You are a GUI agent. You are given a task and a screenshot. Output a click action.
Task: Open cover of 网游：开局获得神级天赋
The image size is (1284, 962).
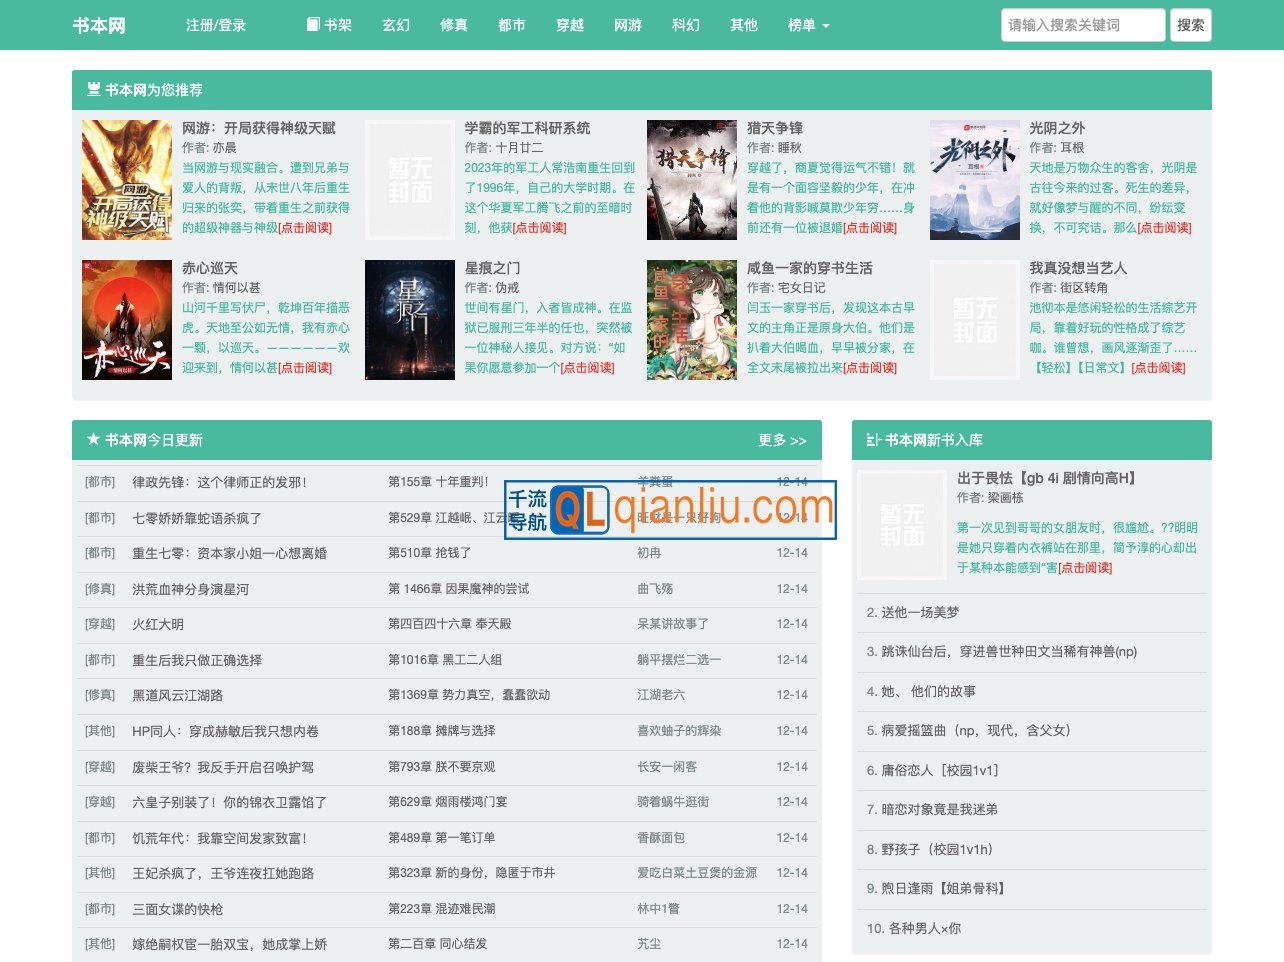click(127, 180)
